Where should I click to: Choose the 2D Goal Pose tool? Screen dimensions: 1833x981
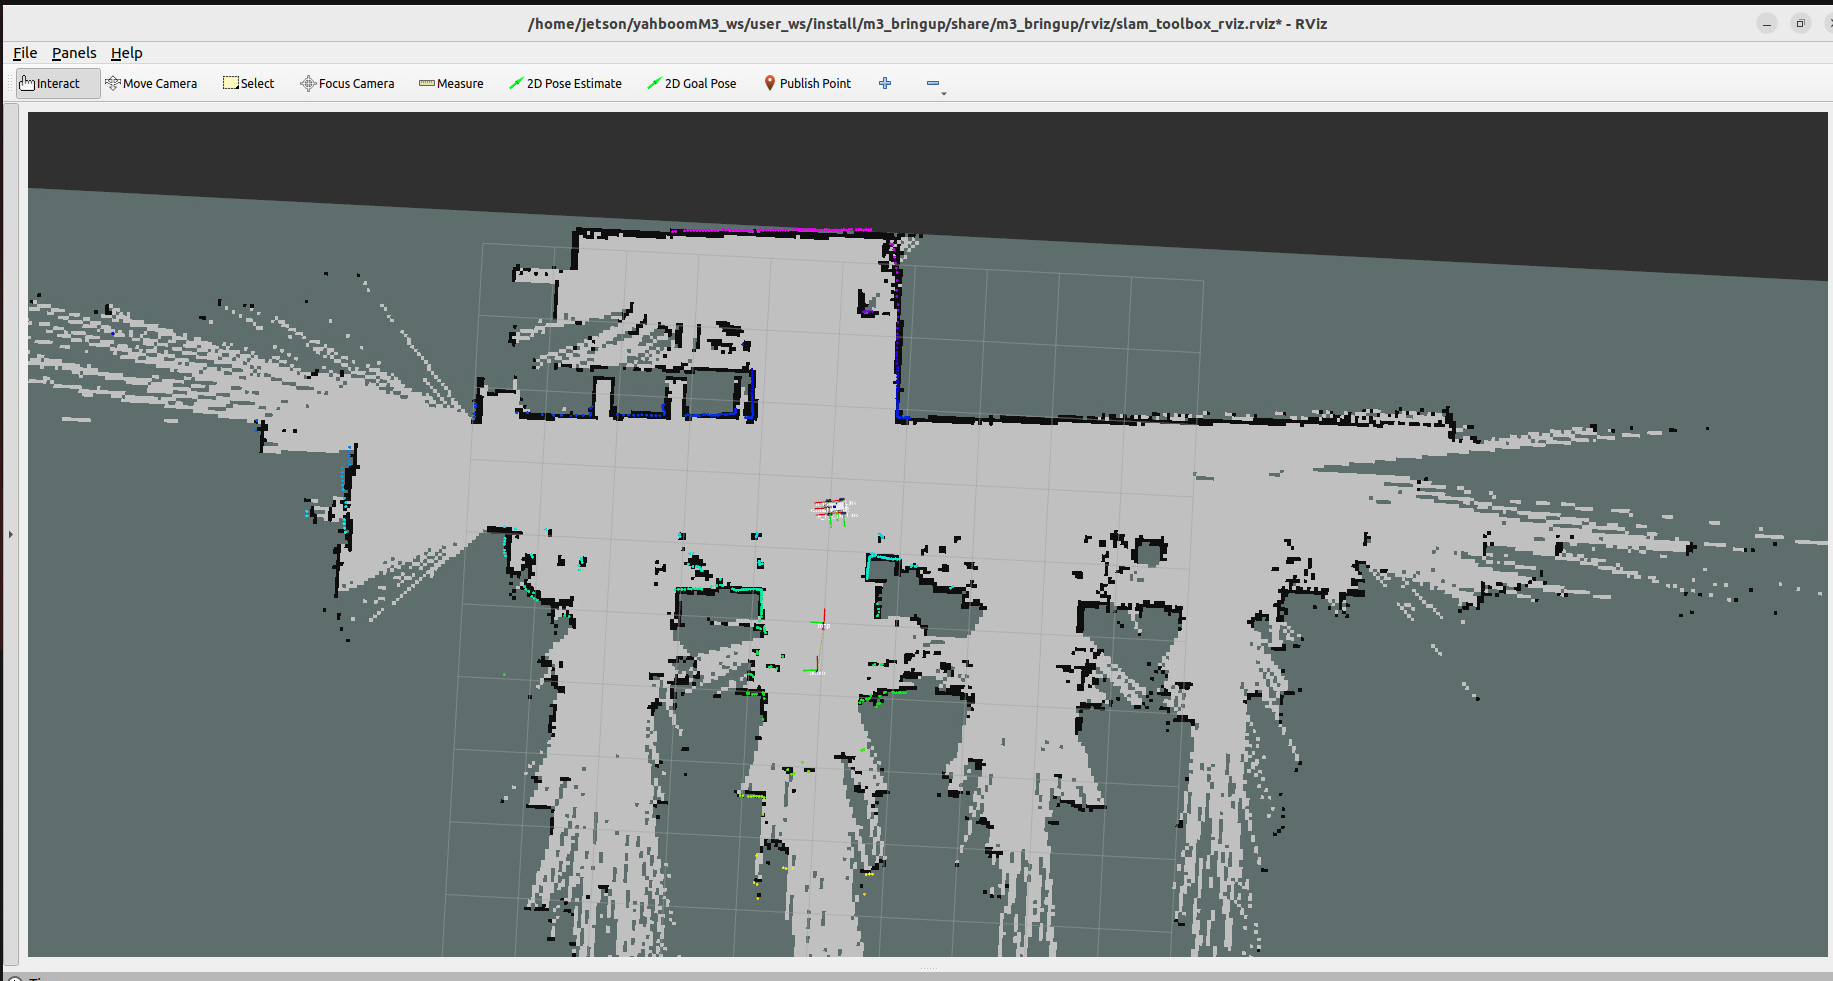pos(691,83)
